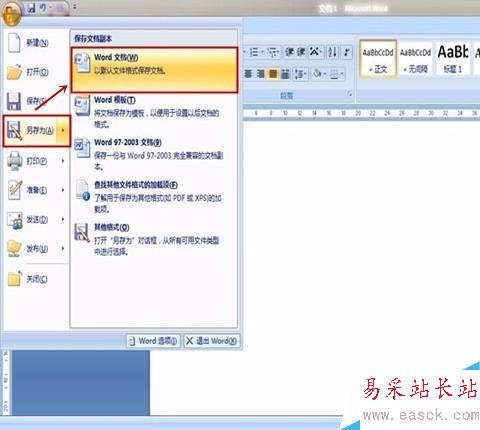Click the decrease indent icon

pos(289,52)
